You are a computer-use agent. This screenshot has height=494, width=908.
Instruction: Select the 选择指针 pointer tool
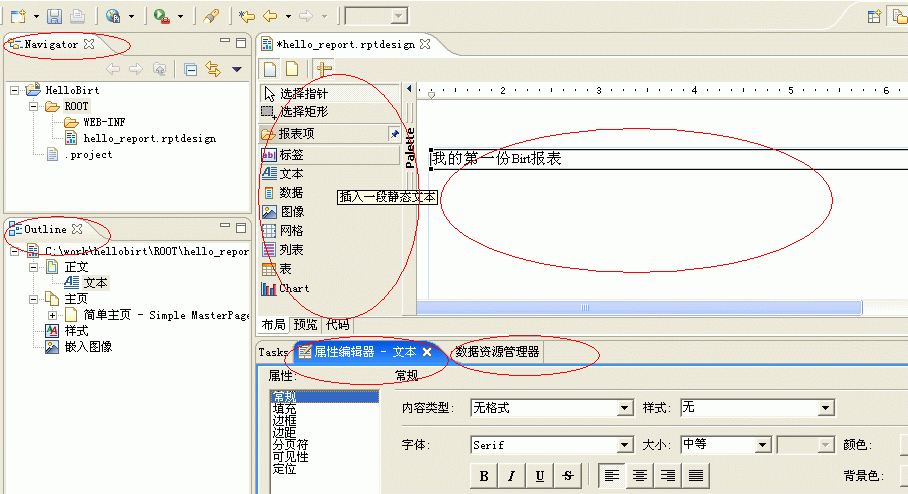click(x=329, y=93)
